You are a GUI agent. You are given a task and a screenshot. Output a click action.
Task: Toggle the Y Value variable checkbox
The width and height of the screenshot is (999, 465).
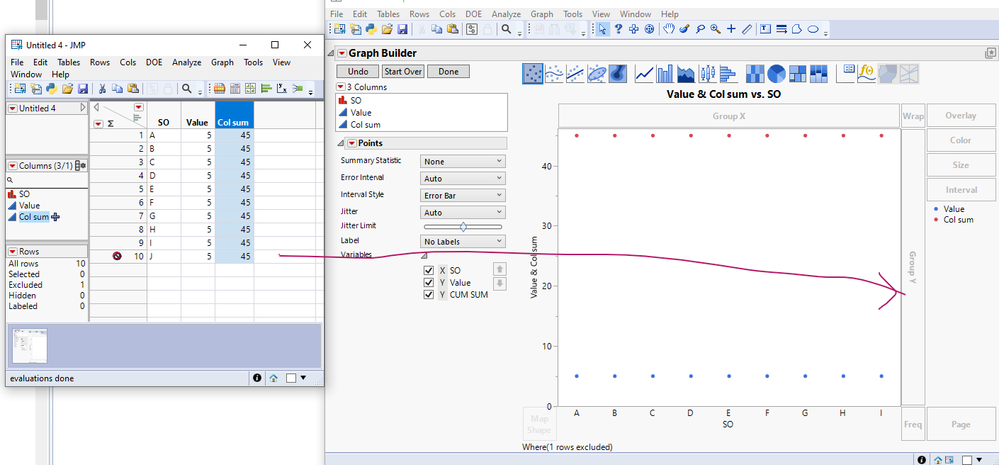(x=429, y=282)
